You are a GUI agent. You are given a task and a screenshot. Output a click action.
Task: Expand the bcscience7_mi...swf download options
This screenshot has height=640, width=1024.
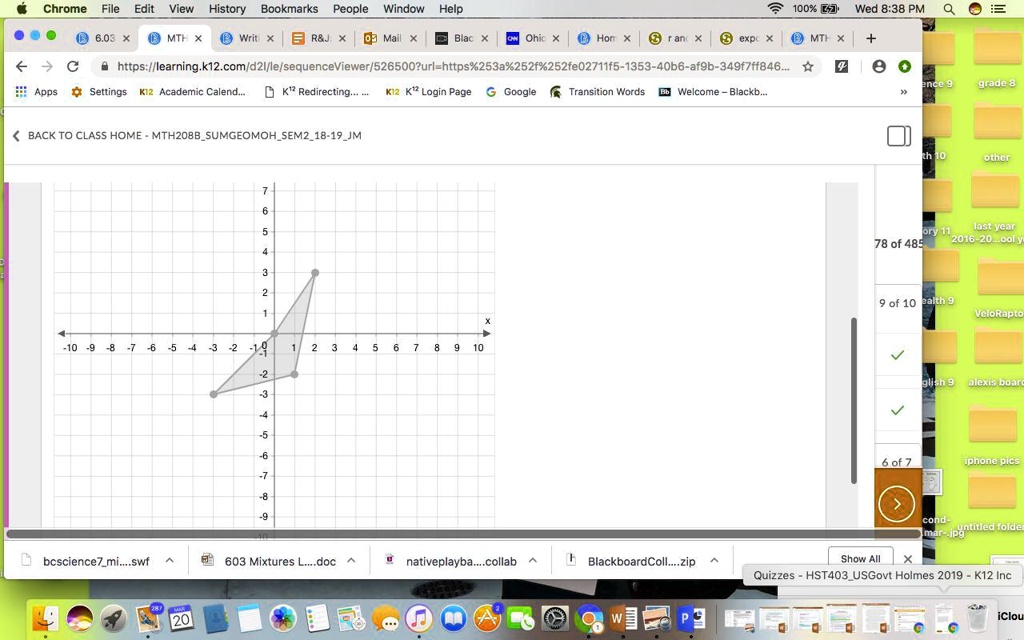(x=170, y=561)
